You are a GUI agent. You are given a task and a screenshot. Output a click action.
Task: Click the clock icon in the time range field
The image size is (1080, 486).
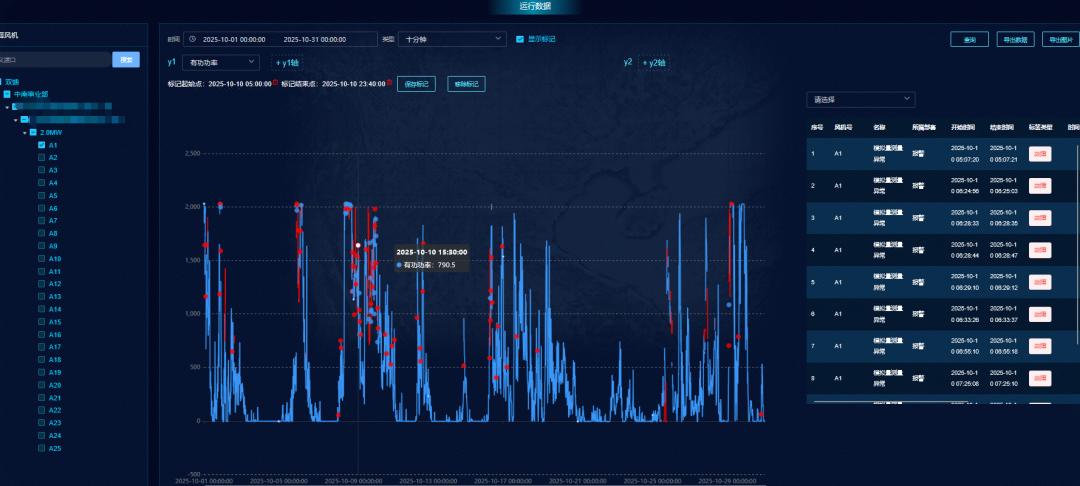[192, 39]
